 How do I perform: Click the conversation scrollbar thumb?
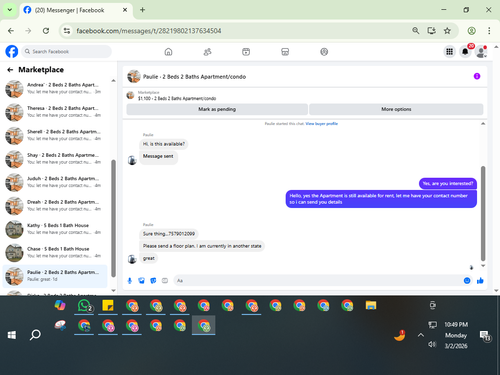[x=483, y=213]
